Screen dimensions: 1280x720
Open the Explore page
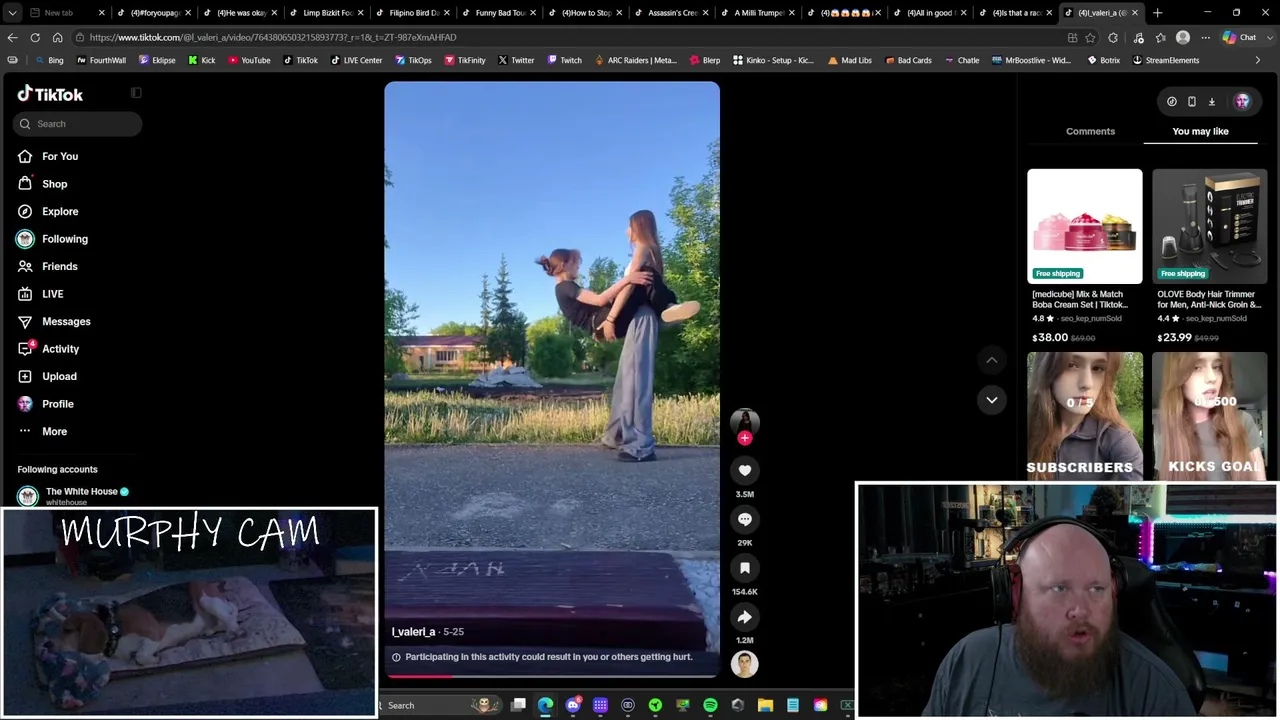pos(48,211)
